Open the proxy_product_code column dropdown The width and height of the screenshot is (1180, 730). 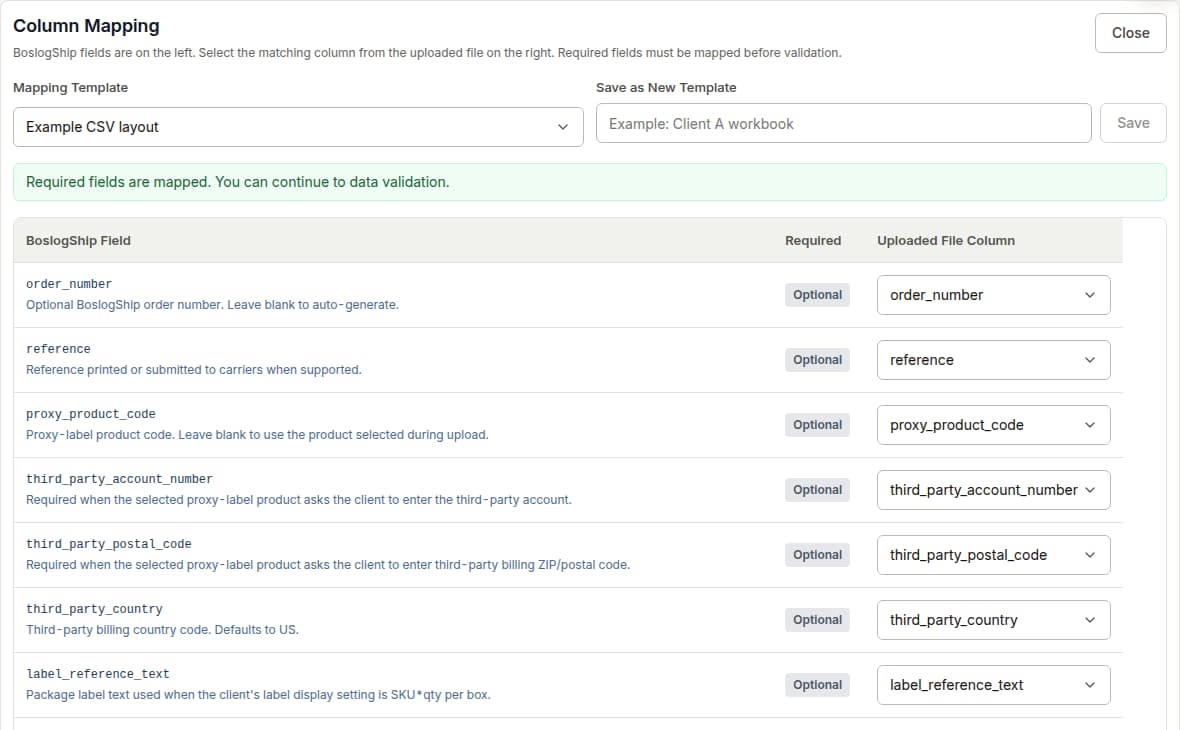pyautogui.click(x=993, y=425)
